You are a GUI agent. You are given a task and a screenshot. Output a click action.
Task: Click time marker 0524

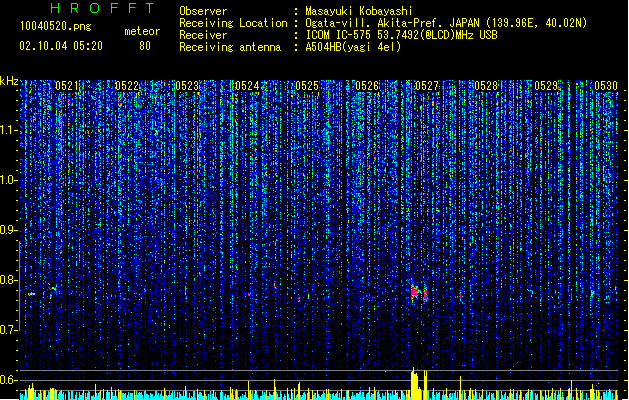point(247,86)
